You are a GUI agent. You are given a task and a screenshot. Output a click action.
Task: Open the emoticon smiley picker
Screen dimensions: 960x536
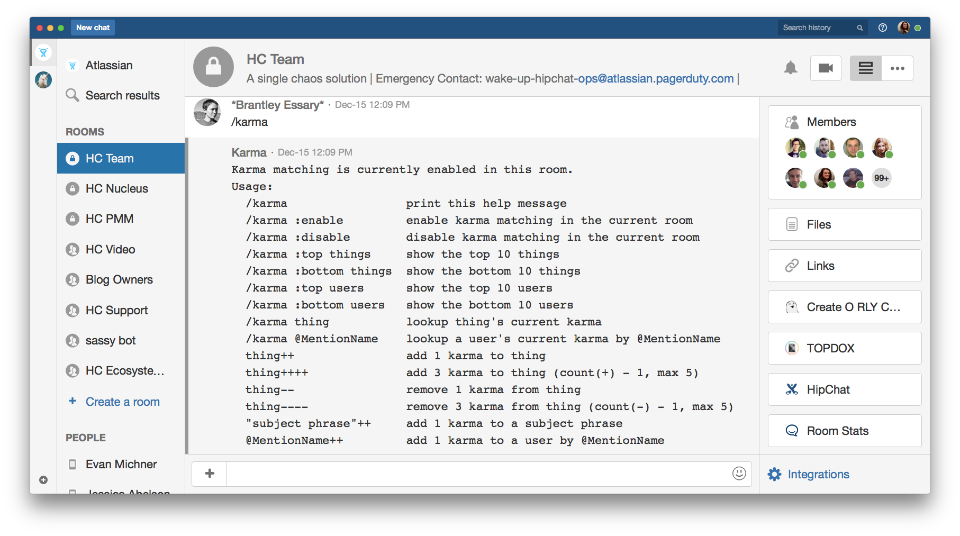(x=739, y=473)
